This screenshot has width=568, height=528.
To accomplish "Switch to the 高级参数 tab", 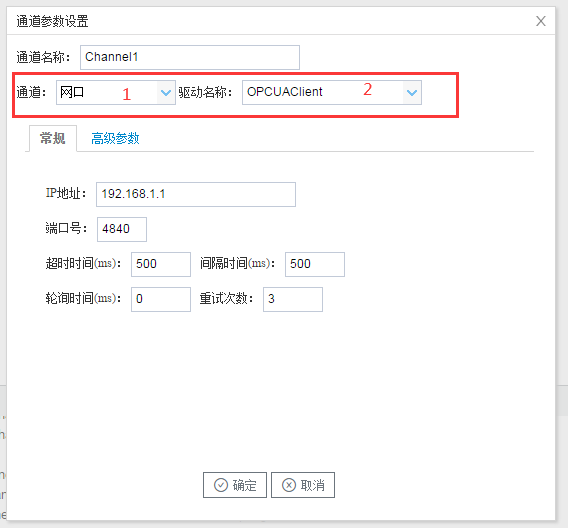I will pos(115,138).
